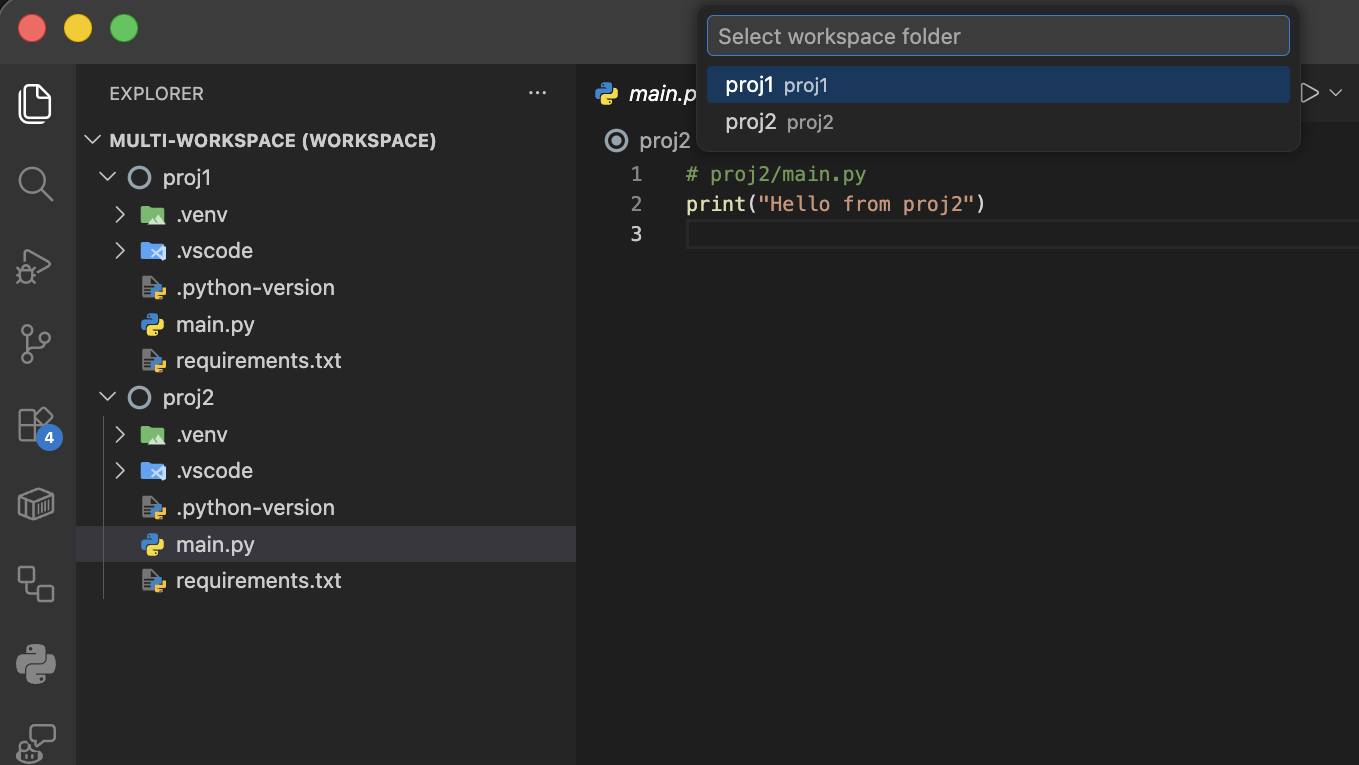Open the Remote Explorer view
Screen dimensions: 1359x765
coord(35,584)
